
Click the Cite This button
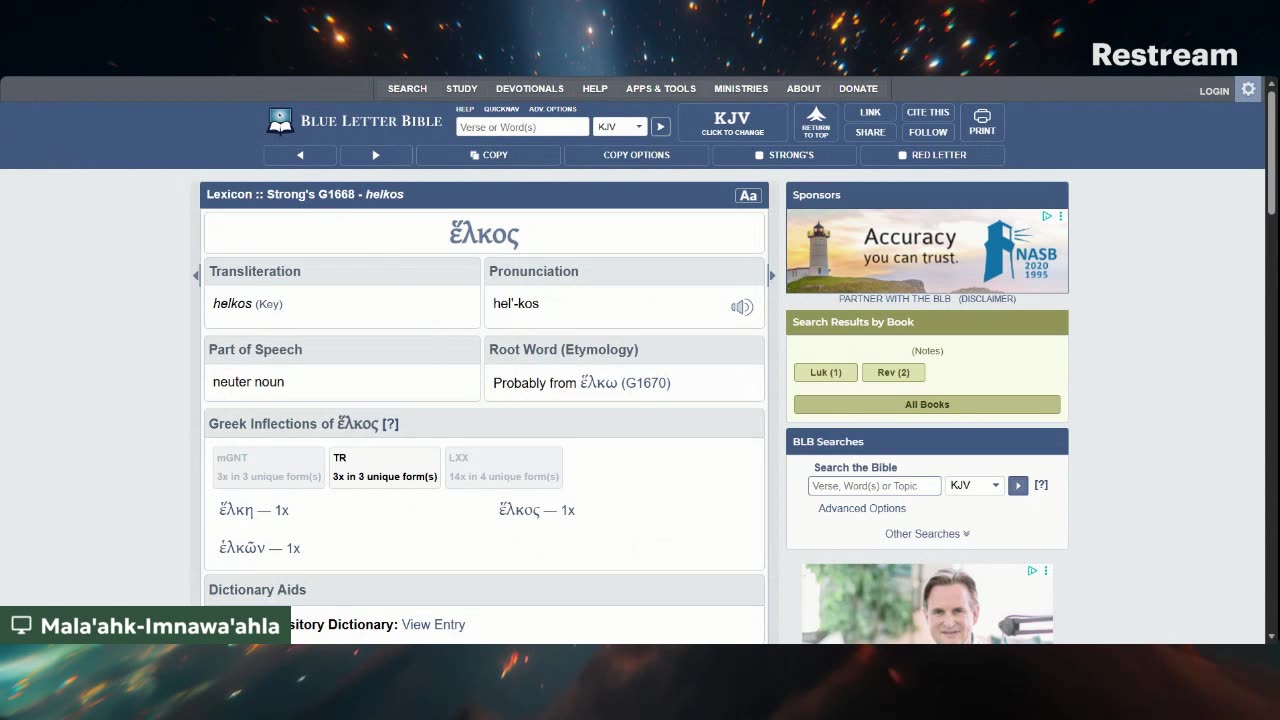pos(928,112)
